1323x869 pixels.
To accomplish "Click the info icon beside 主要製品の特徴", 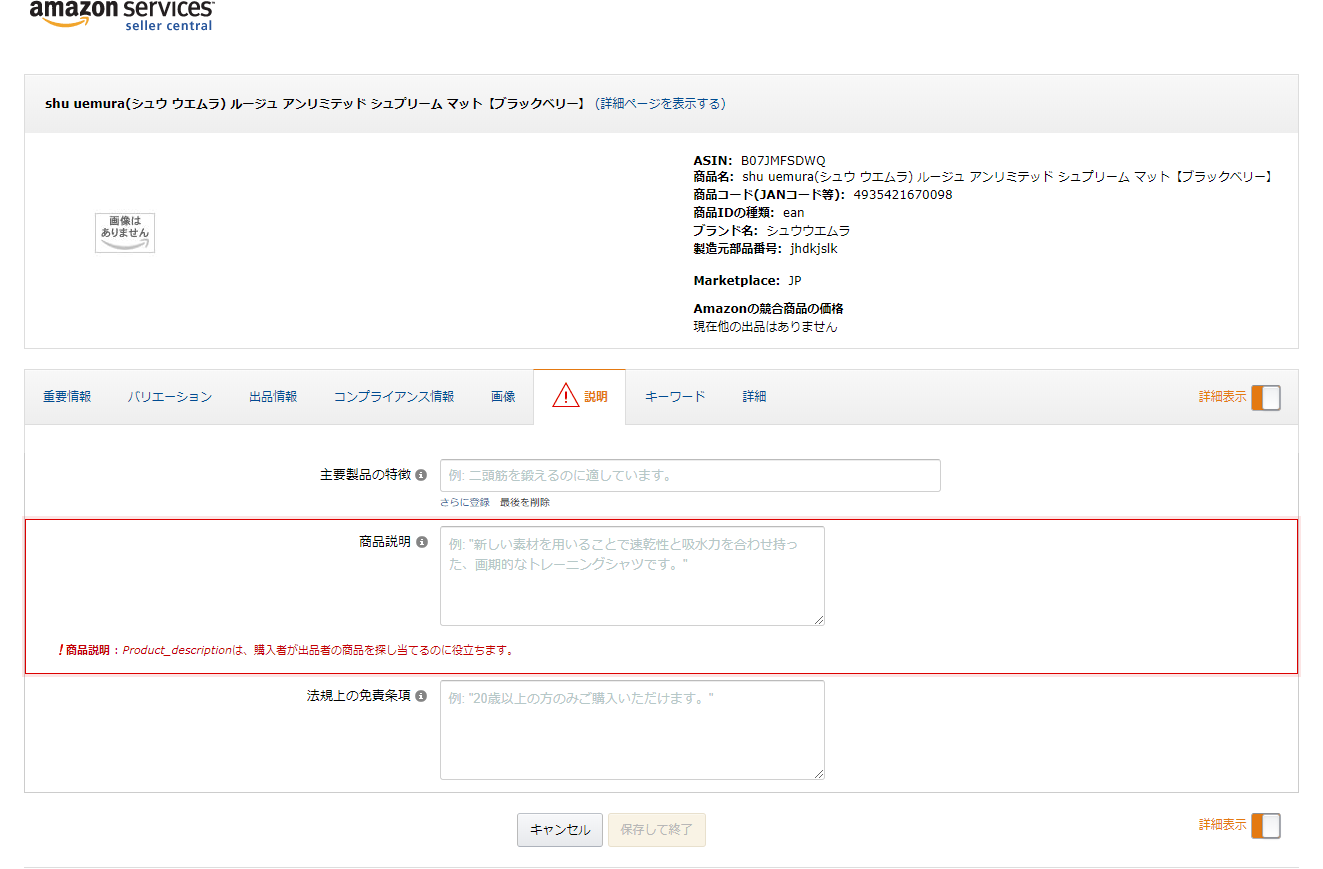I will pyautogui.click(x=421, y=475).
